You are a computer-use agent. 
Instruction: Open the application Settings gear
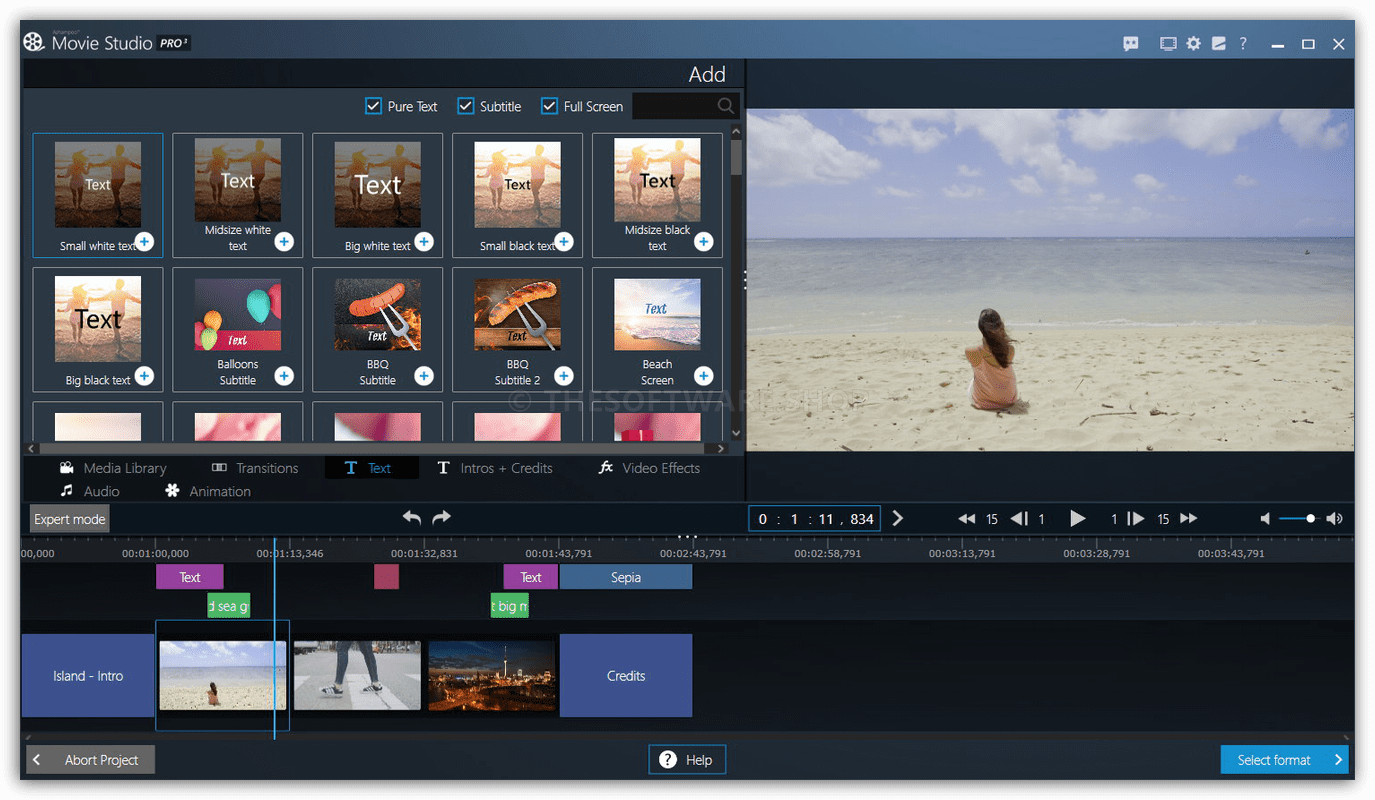(x=1193, y=43)
